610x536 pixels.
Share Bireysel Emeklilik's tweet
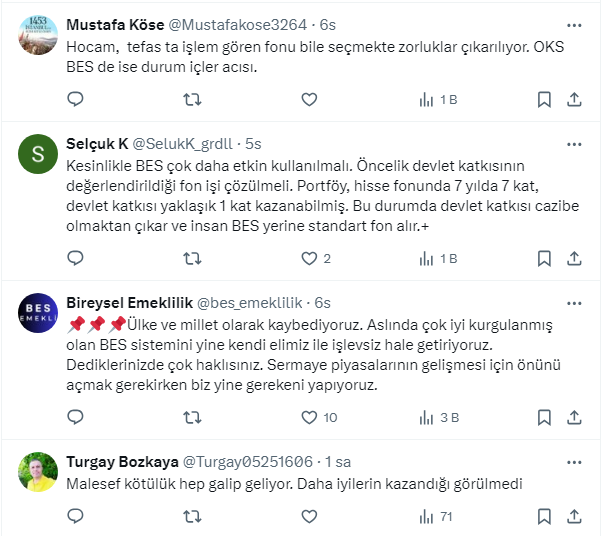pos(575,417)
